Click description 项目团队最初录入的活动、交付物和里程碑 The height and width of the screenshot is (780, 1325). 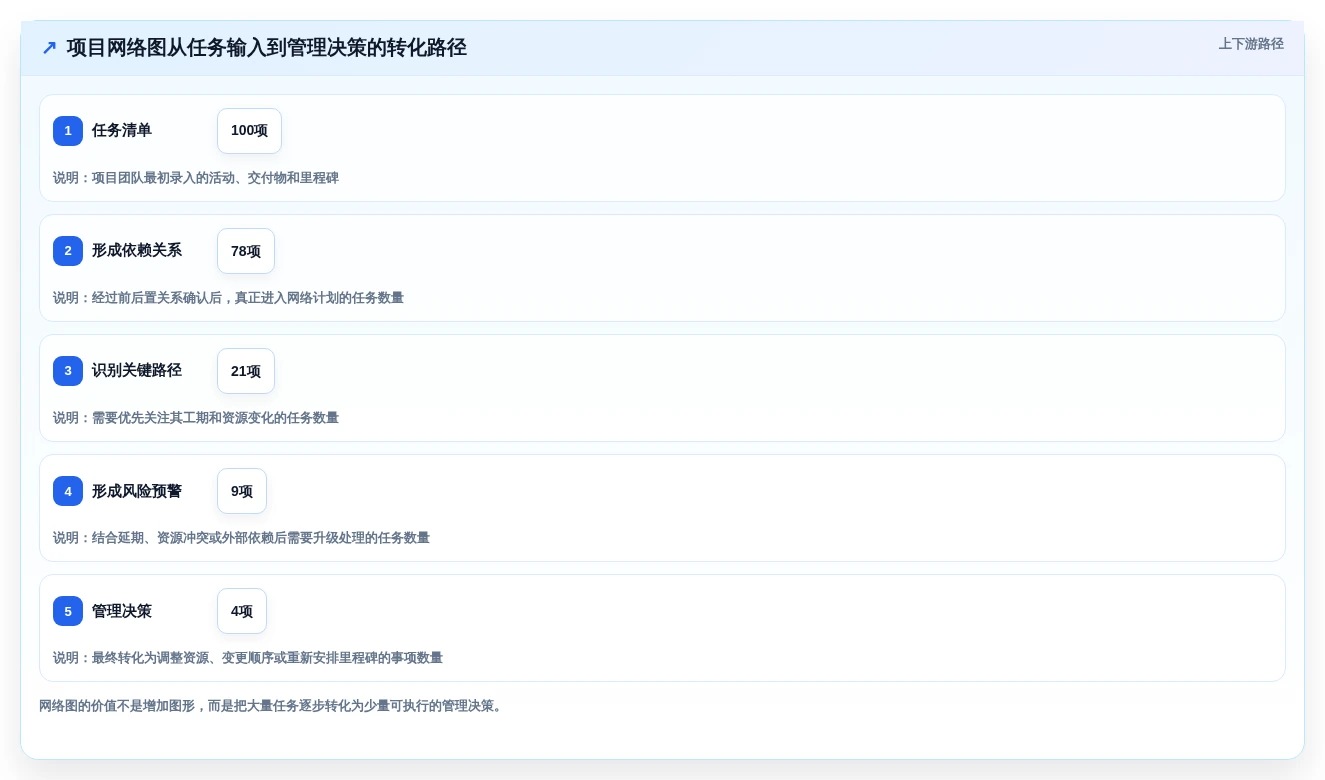click(196, 178)
